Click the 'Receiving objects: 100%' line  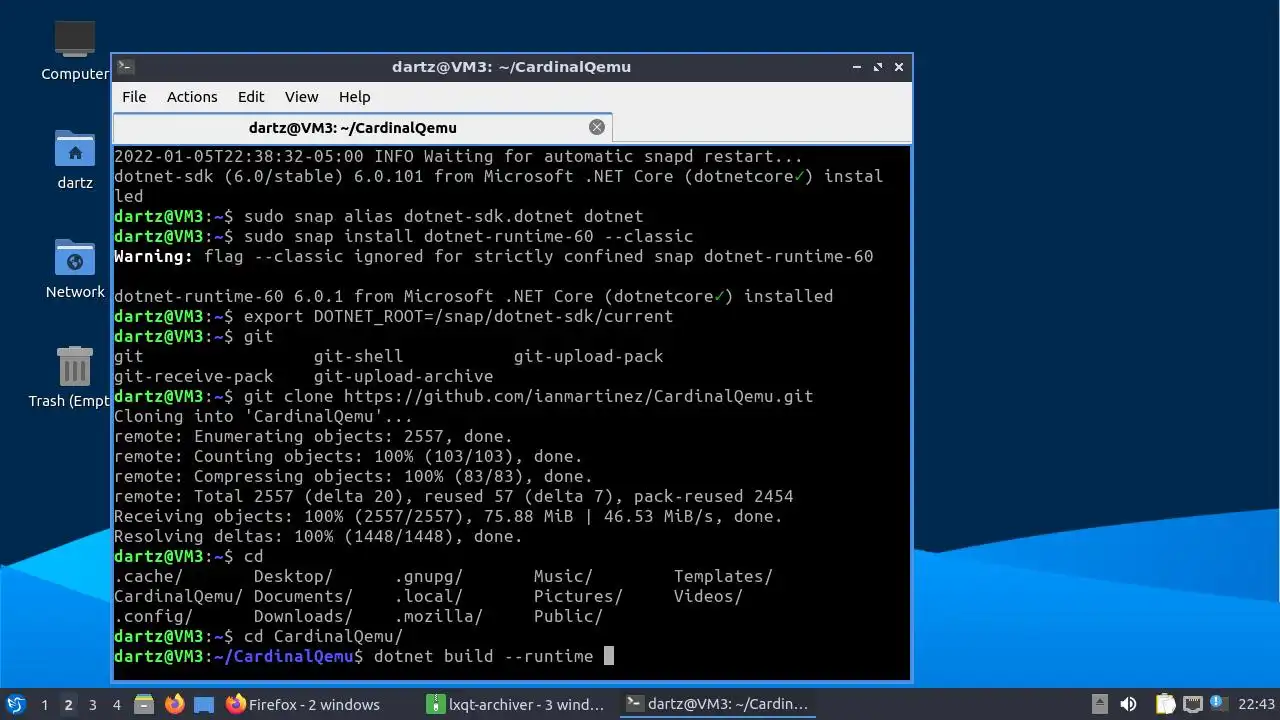448,516
